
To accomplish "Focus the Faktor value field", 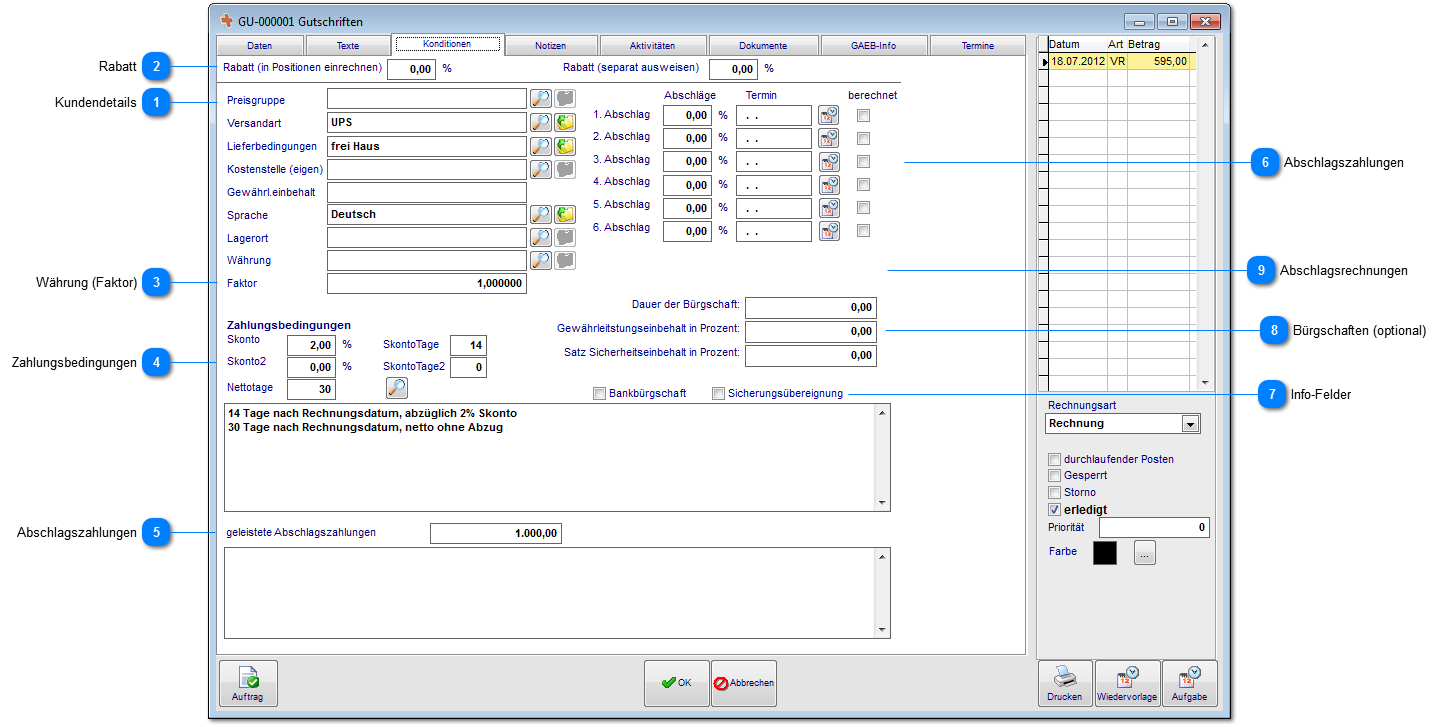I will [x=427, y=283].
